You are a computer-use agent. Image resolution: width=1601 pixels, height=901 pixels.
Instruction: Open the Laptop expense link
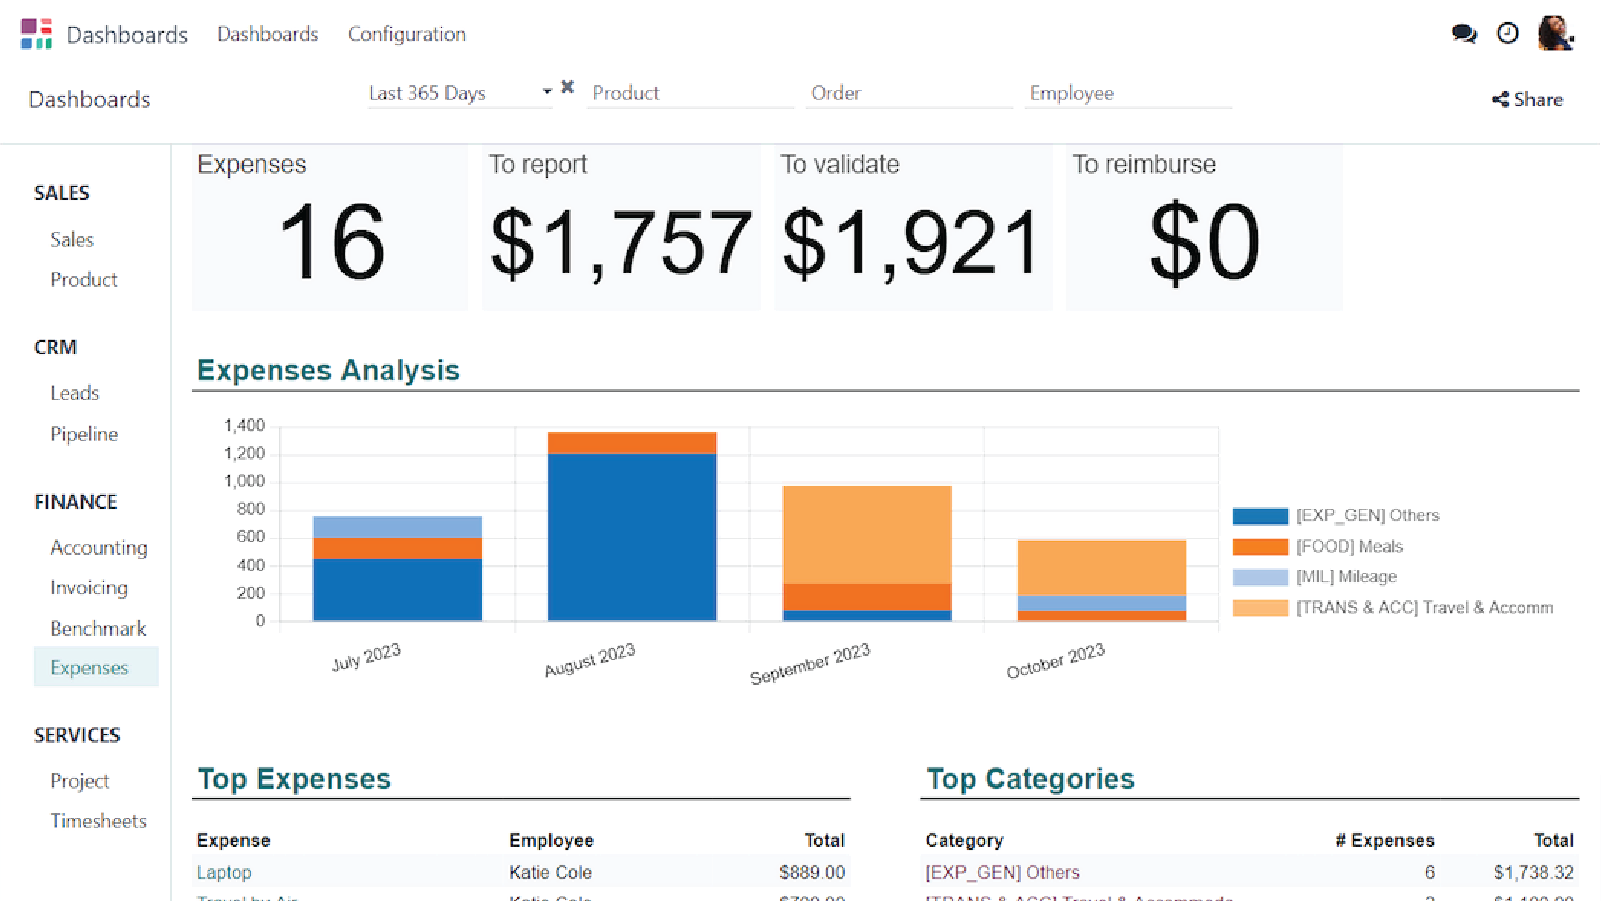224,872
